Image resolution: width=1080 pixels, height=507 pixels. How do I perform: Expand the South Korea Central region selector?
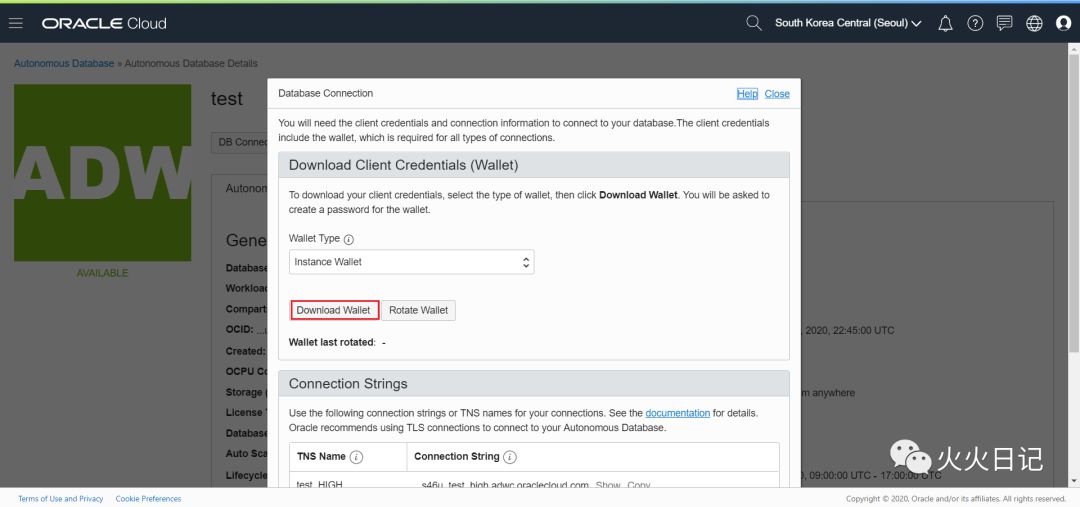pyautogui.click(x=848, y=23)
